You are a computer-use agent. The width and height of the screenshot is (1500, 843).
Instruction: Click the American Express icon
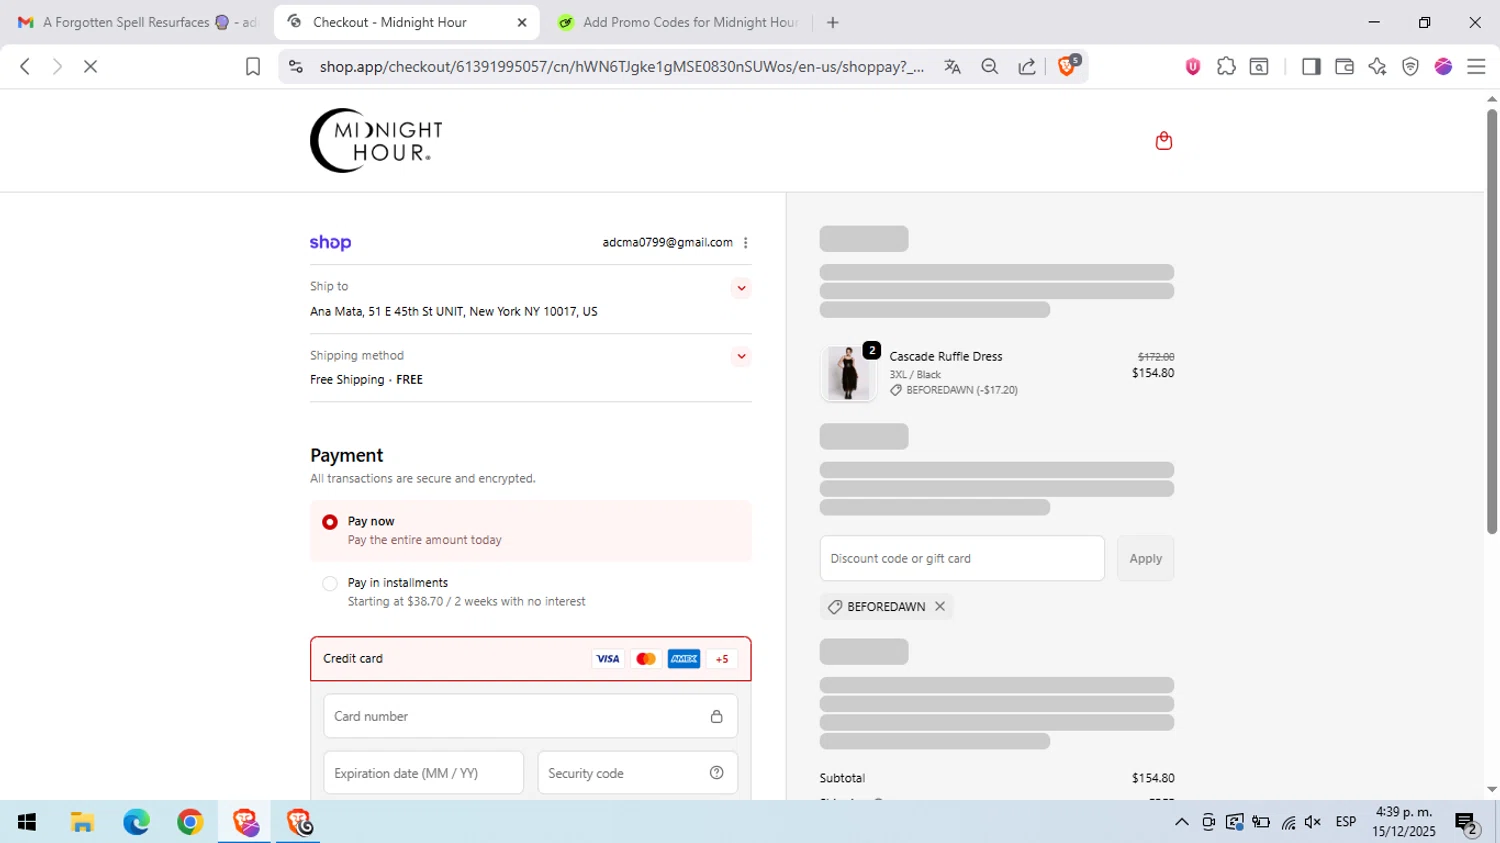tap(684, 659)
